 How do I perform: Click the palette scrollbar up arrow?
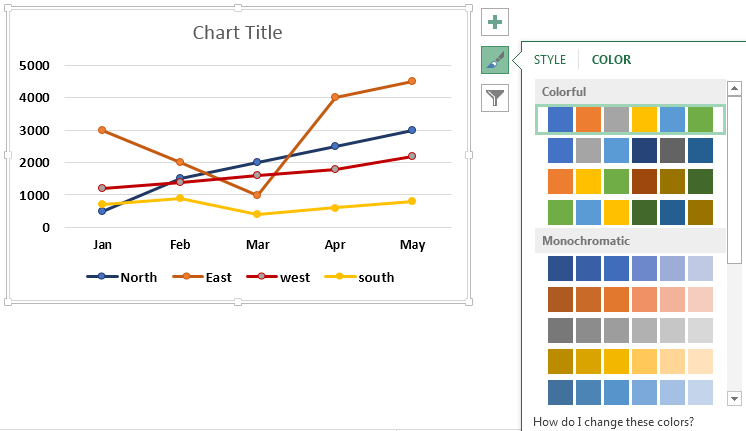(734, 88)
